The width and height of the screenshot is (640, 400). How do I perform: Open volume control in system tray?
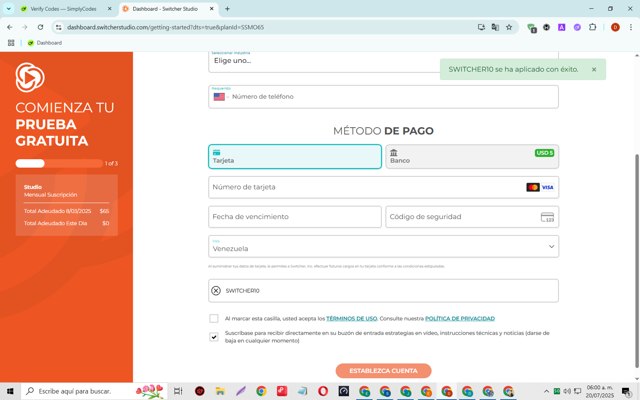point(567,391)
